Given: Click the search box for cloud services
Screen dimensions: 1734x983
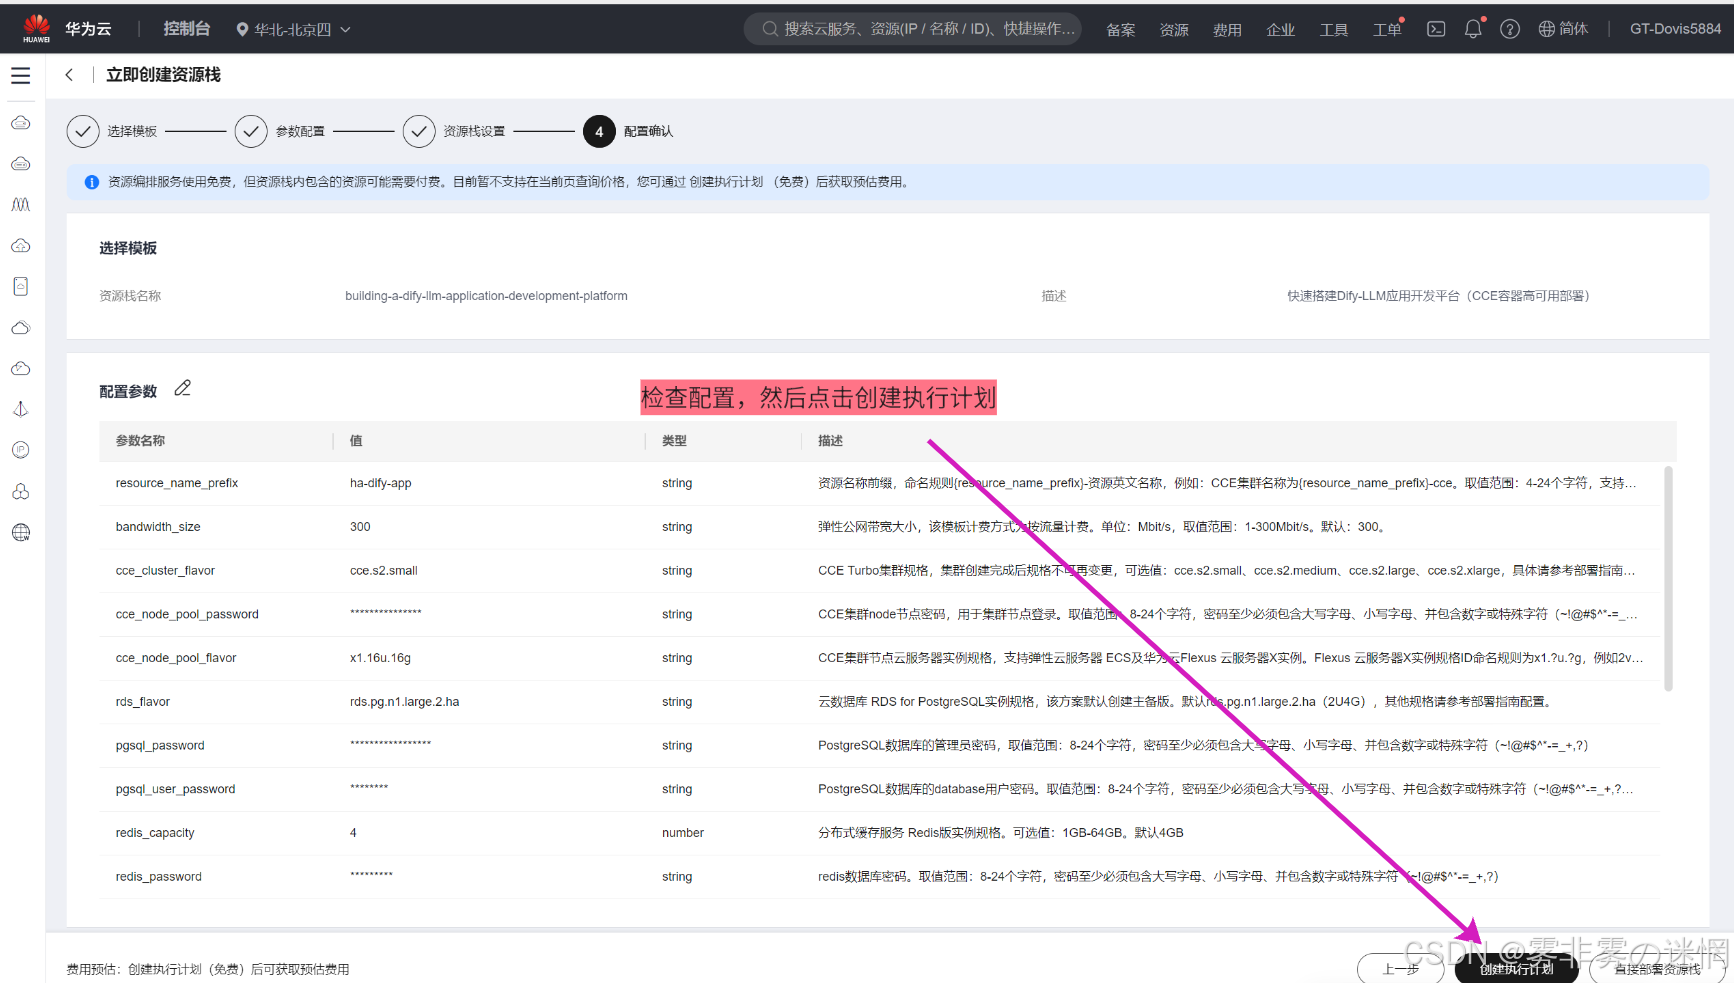Looking at the screenshot, I should tap(913, 29).
